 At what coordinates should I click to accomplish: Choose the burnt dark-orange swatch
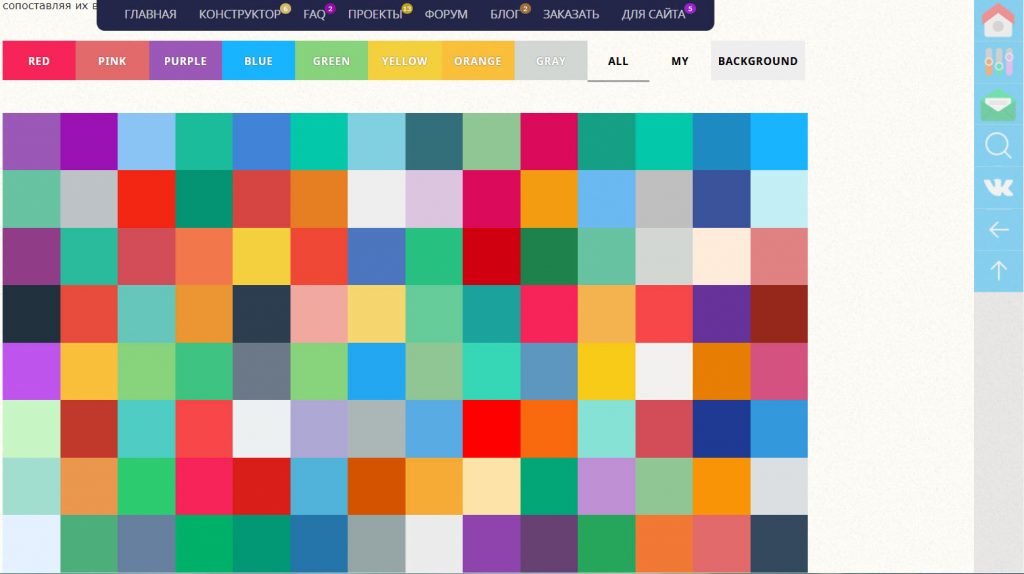click(377, 486)
